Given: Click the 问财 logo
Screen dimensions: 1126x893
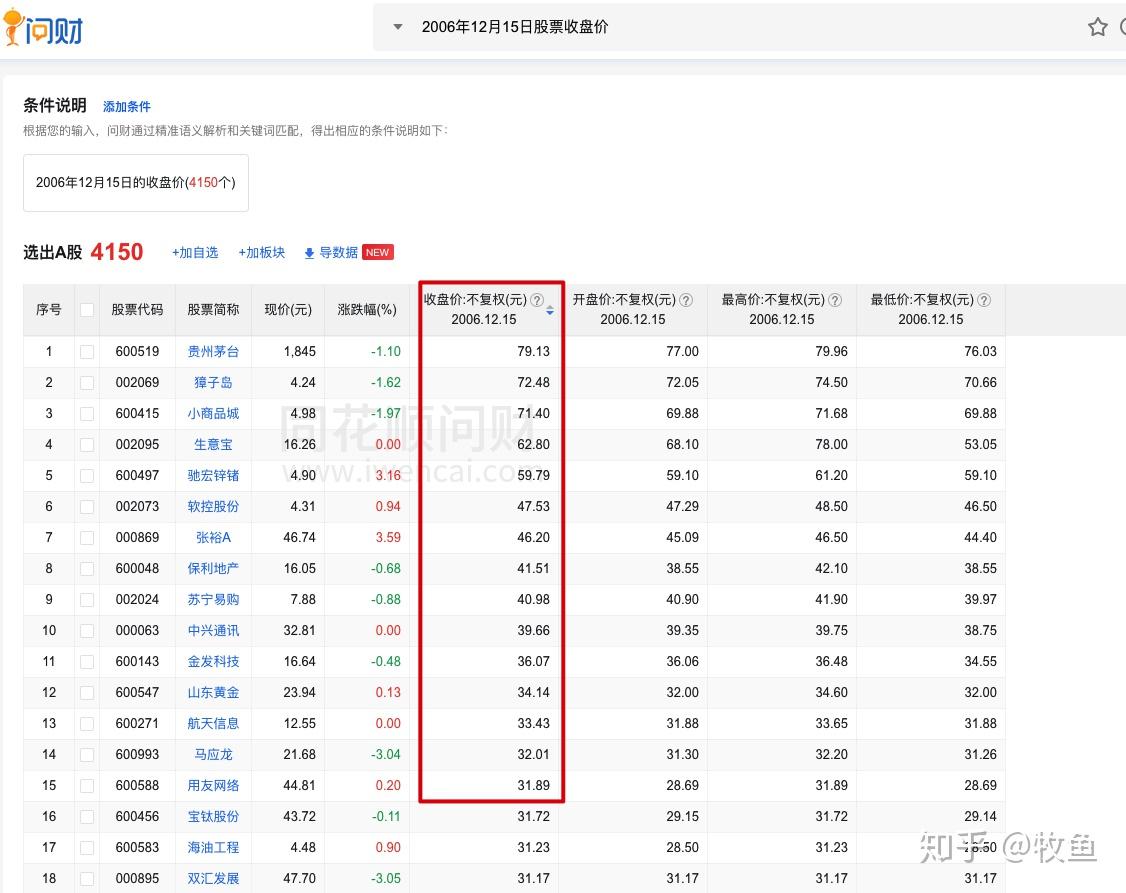Looking at the screenshot, I should click(43, 28).
